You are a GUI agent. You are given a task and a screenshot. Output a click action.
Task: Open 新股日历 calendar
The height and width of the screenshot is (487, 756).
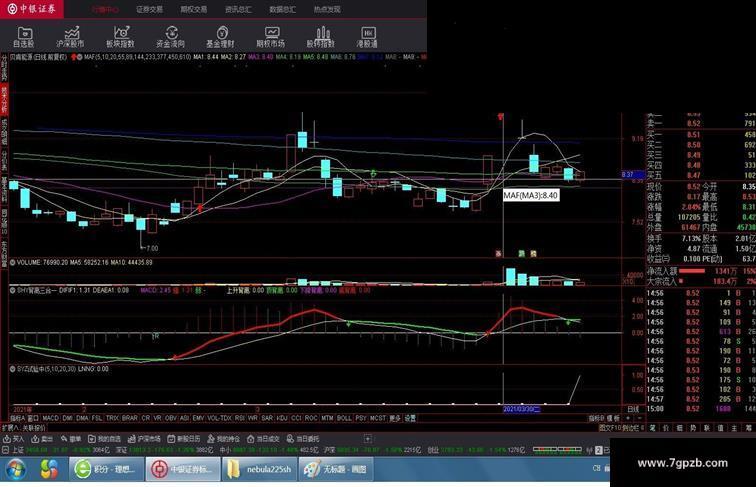click(x=184, y=439)
